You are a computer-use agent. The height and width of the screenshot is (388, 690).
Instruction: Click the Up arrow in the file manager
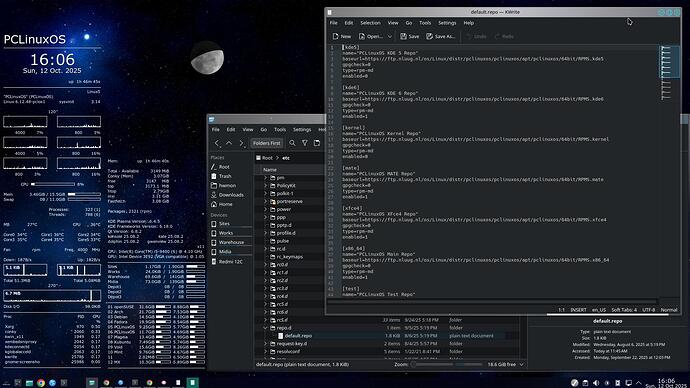click(x=229, y=143)
